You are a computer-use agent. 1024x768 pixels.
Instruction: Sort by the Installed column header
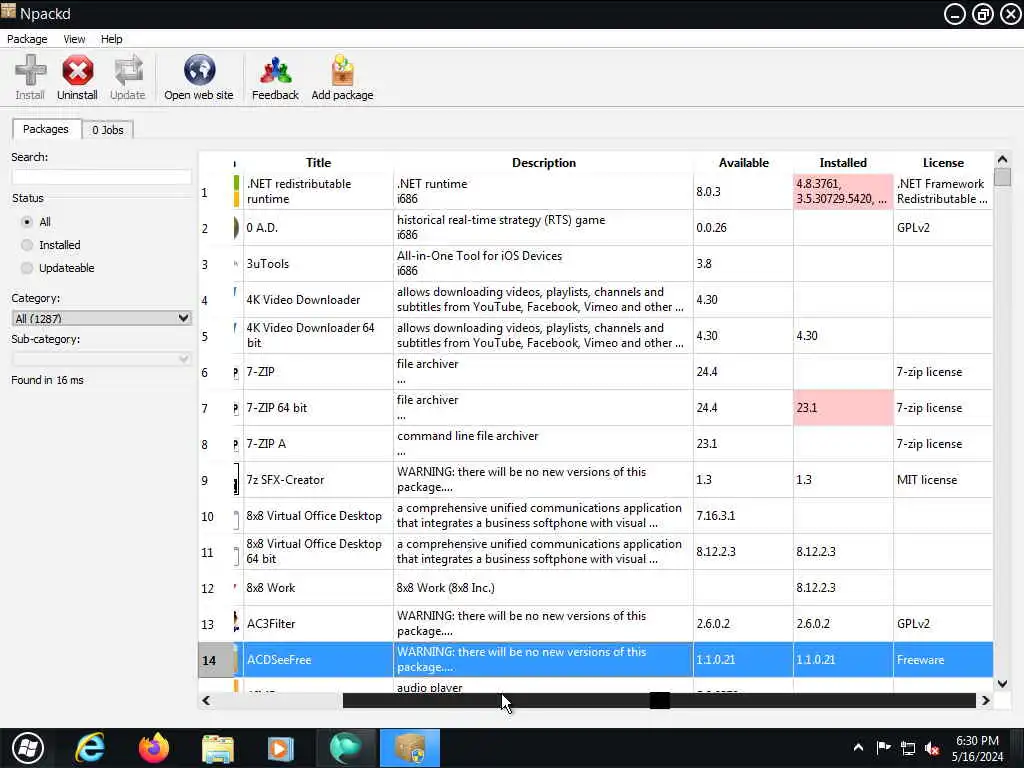click(x=843, y=163)
